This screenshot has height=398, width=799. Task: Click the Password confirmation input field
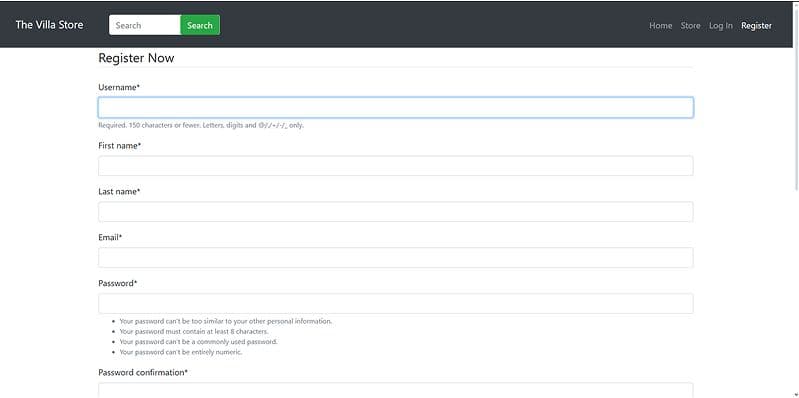[x=395, y=390]
